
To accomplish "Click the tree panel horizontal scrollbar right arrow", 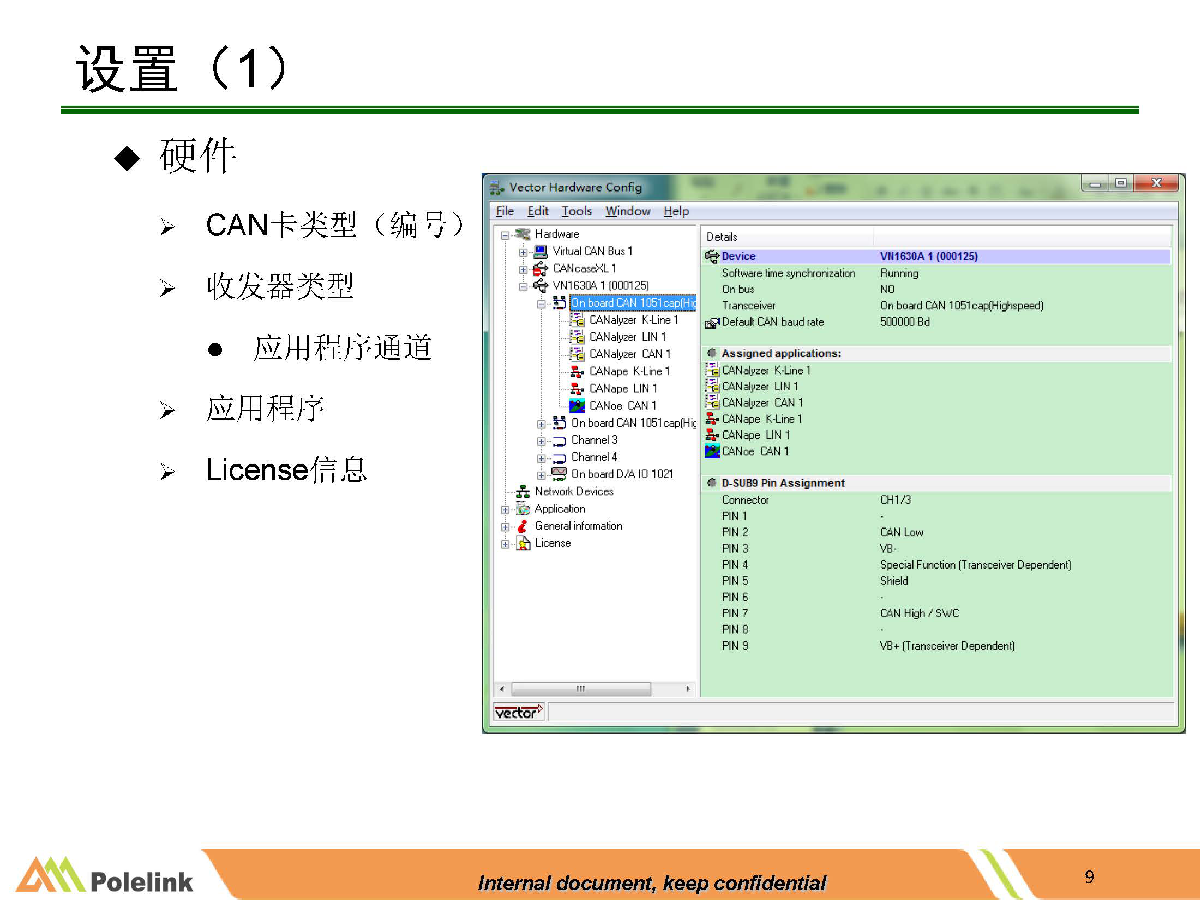I will click(687, 689).
